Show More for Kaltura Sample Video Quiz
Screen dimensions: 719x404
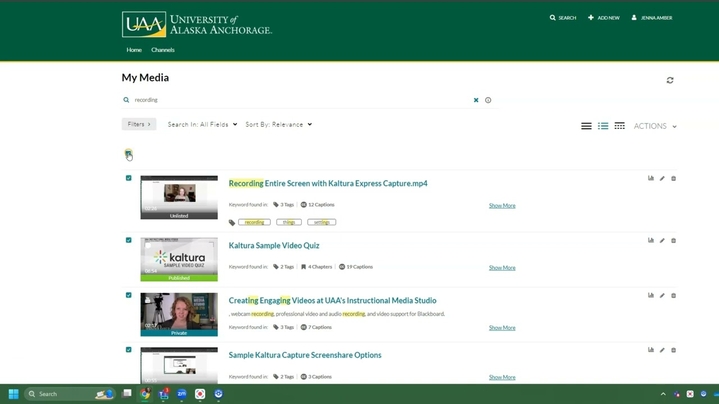[x=502, y=267]
